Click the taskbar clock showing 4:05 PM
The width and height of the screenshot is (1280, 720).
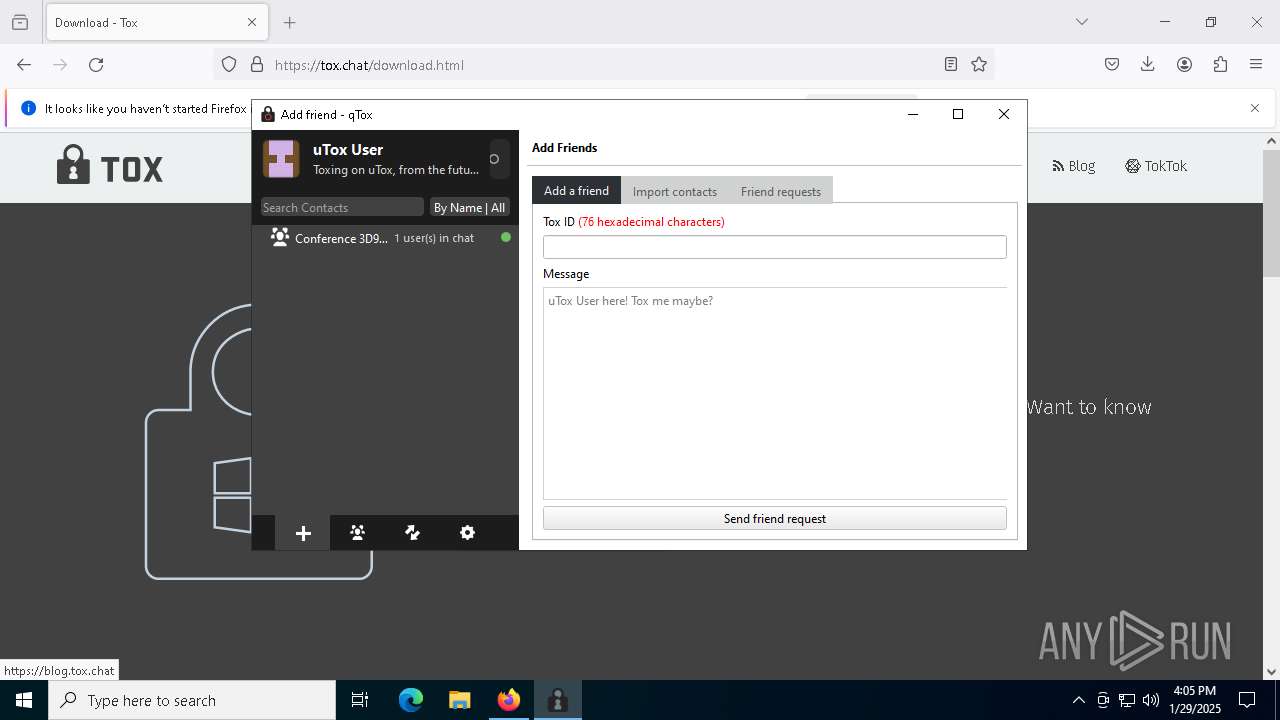tap(1195, 700)
